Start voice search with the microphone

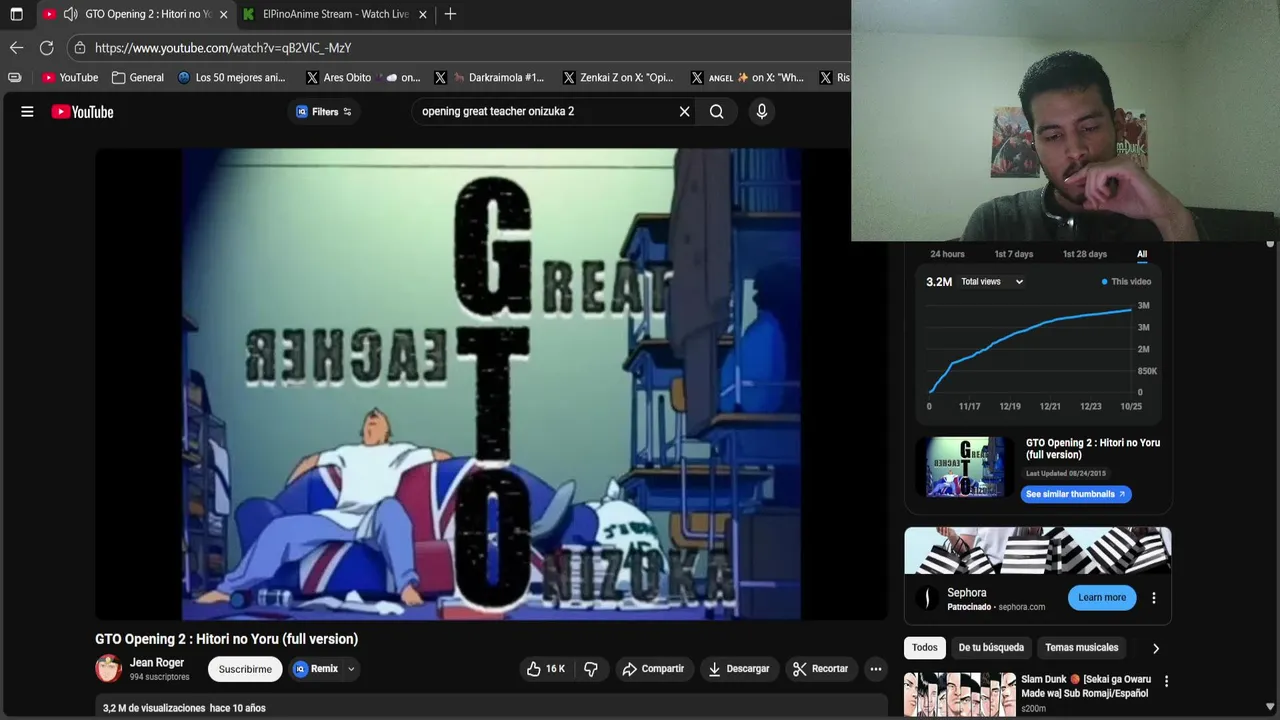tap(762, 112)
